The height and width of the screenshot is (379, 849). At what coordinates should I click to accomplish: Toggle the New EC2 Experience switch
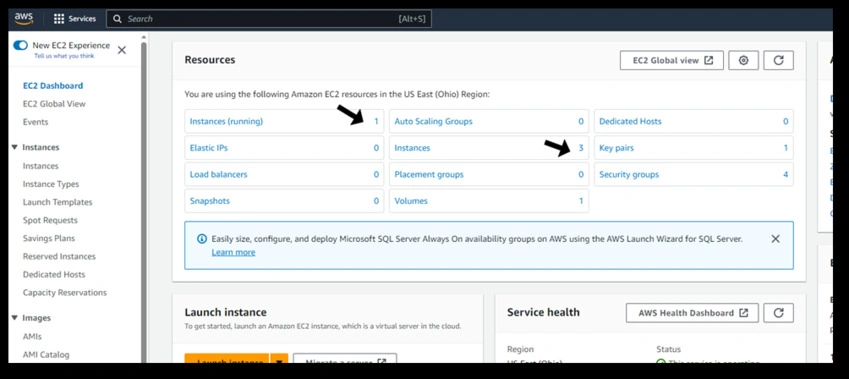(x=21, y=45)
